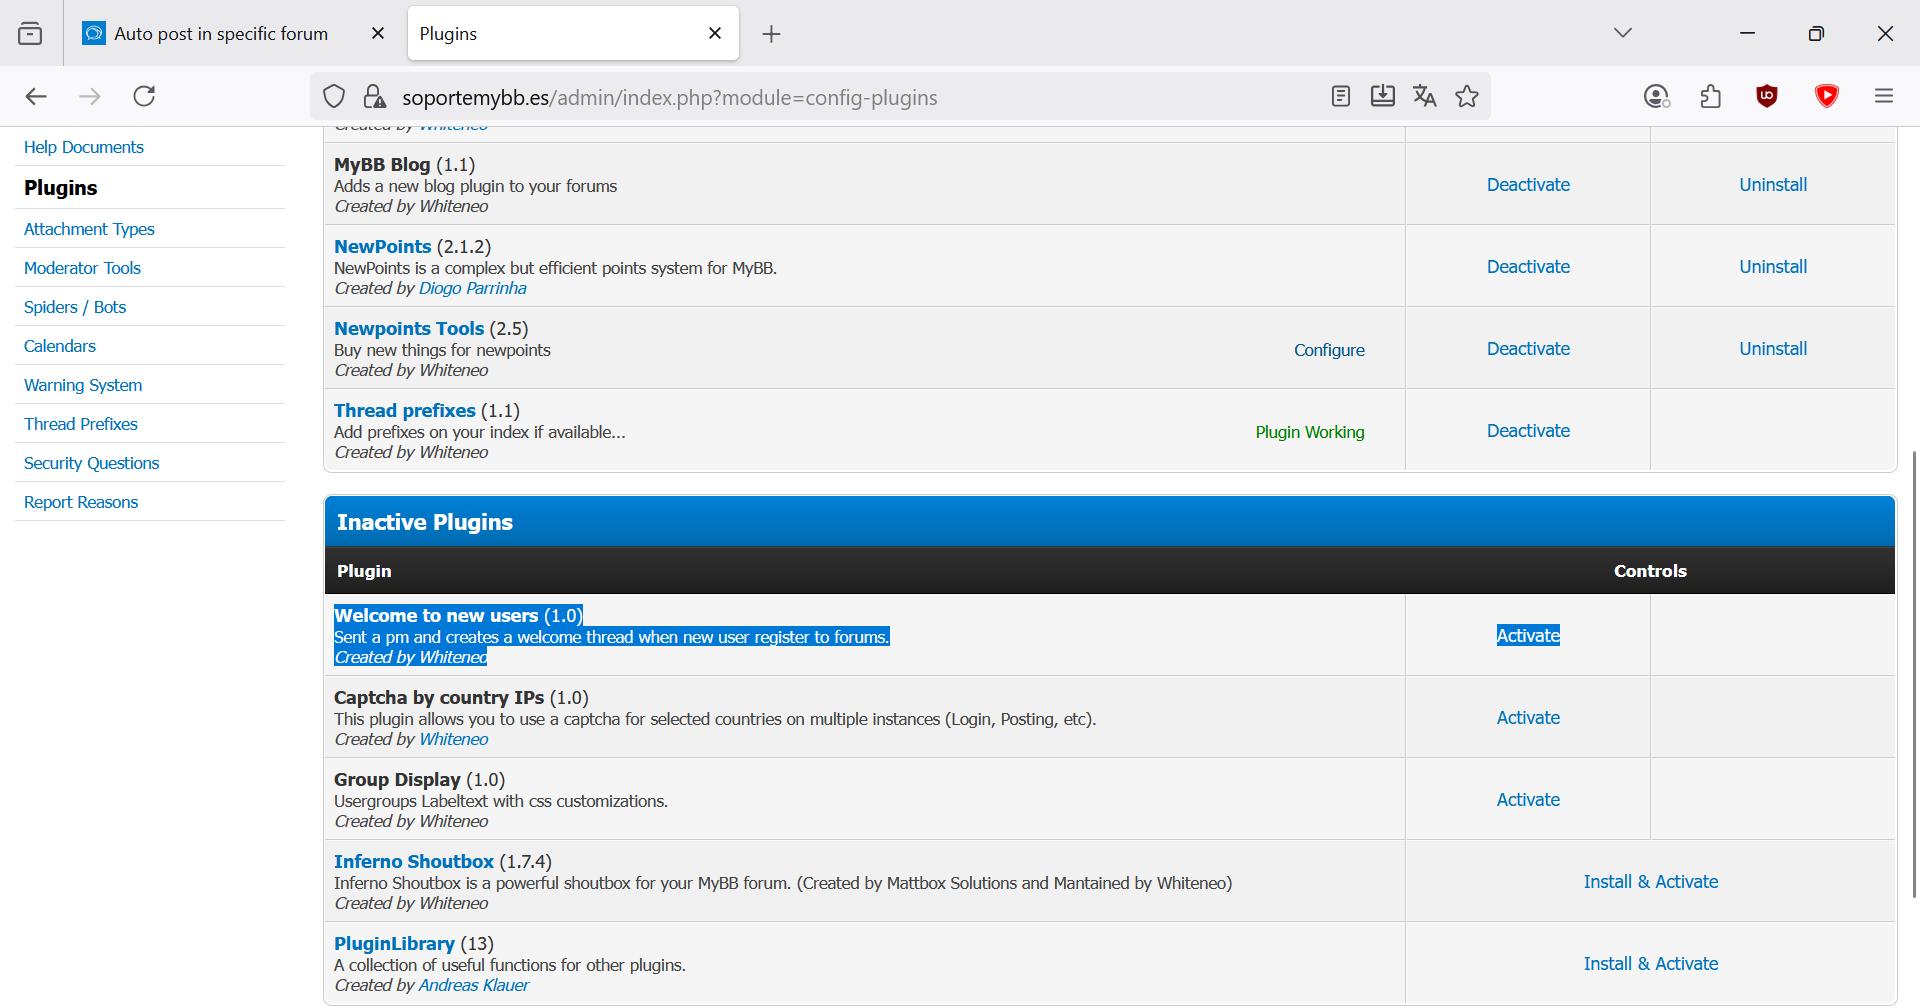Deactivate the MyBB Blog plugin
The height and width of the screenshot is (1008, 1920).
[1528, 185]
